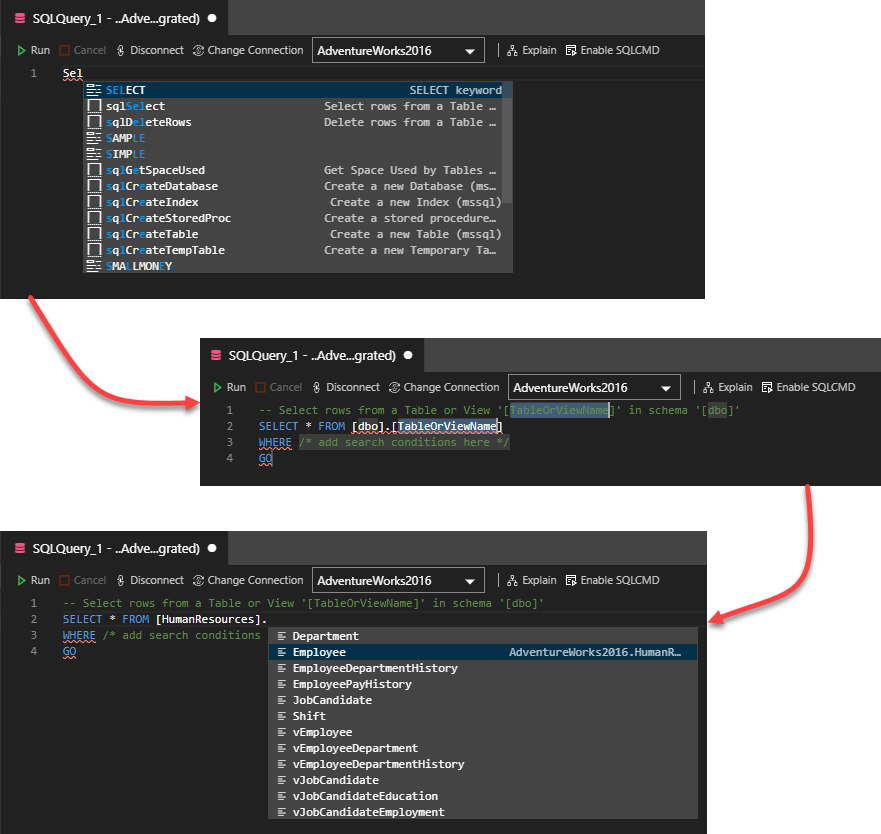The image size is (881, 834).
Task: Choose JobCandidate table suggestion
Action: tap(483, 700)
